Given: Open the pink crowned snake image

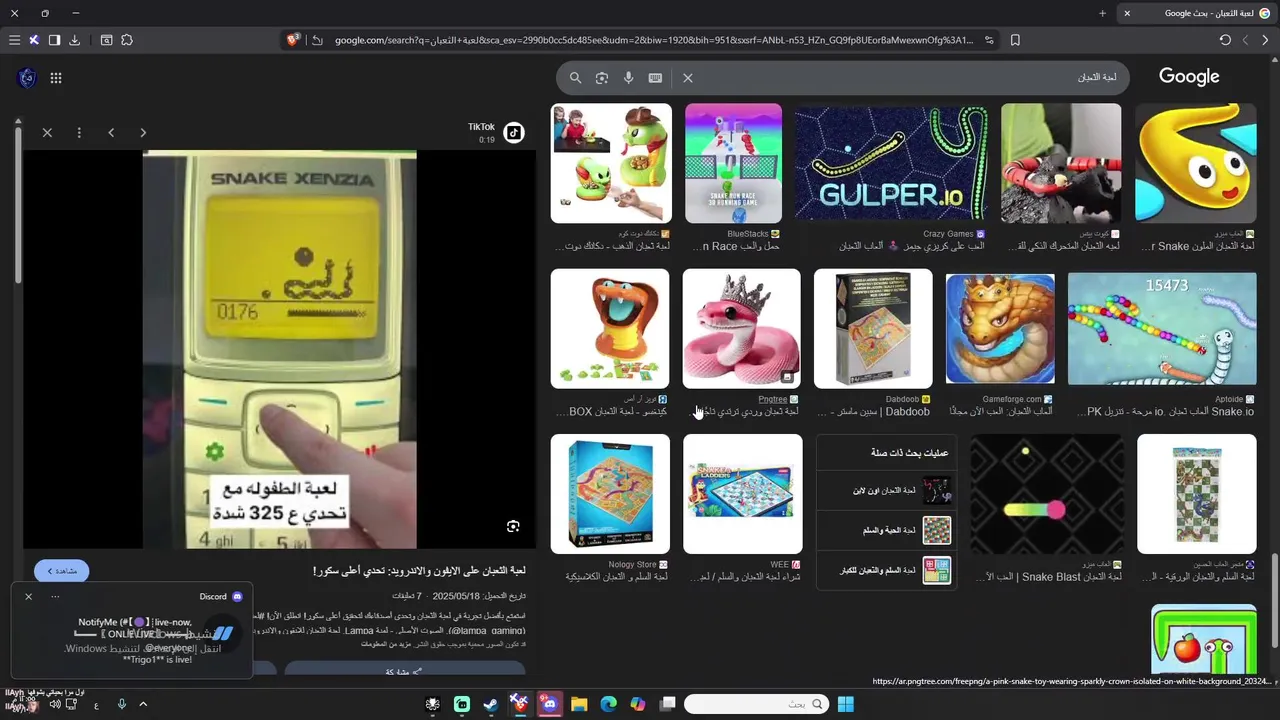Looking at the screenshot, I should coord(741,328).
